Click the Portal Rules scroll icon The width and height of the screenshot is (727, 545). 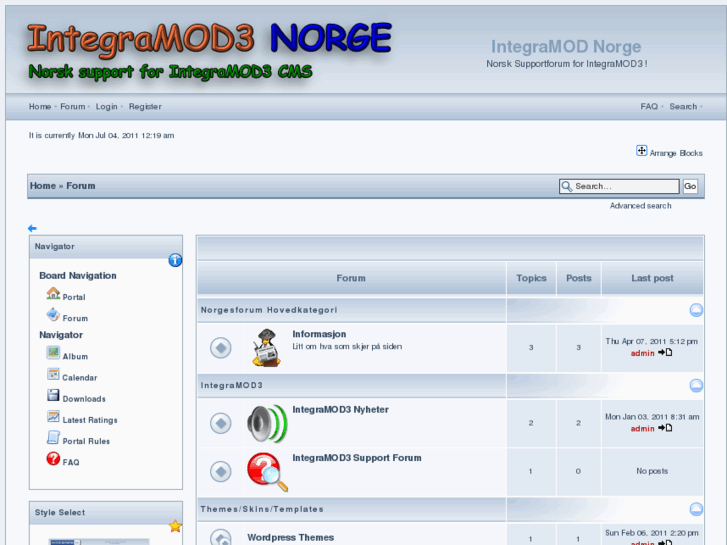53,438
